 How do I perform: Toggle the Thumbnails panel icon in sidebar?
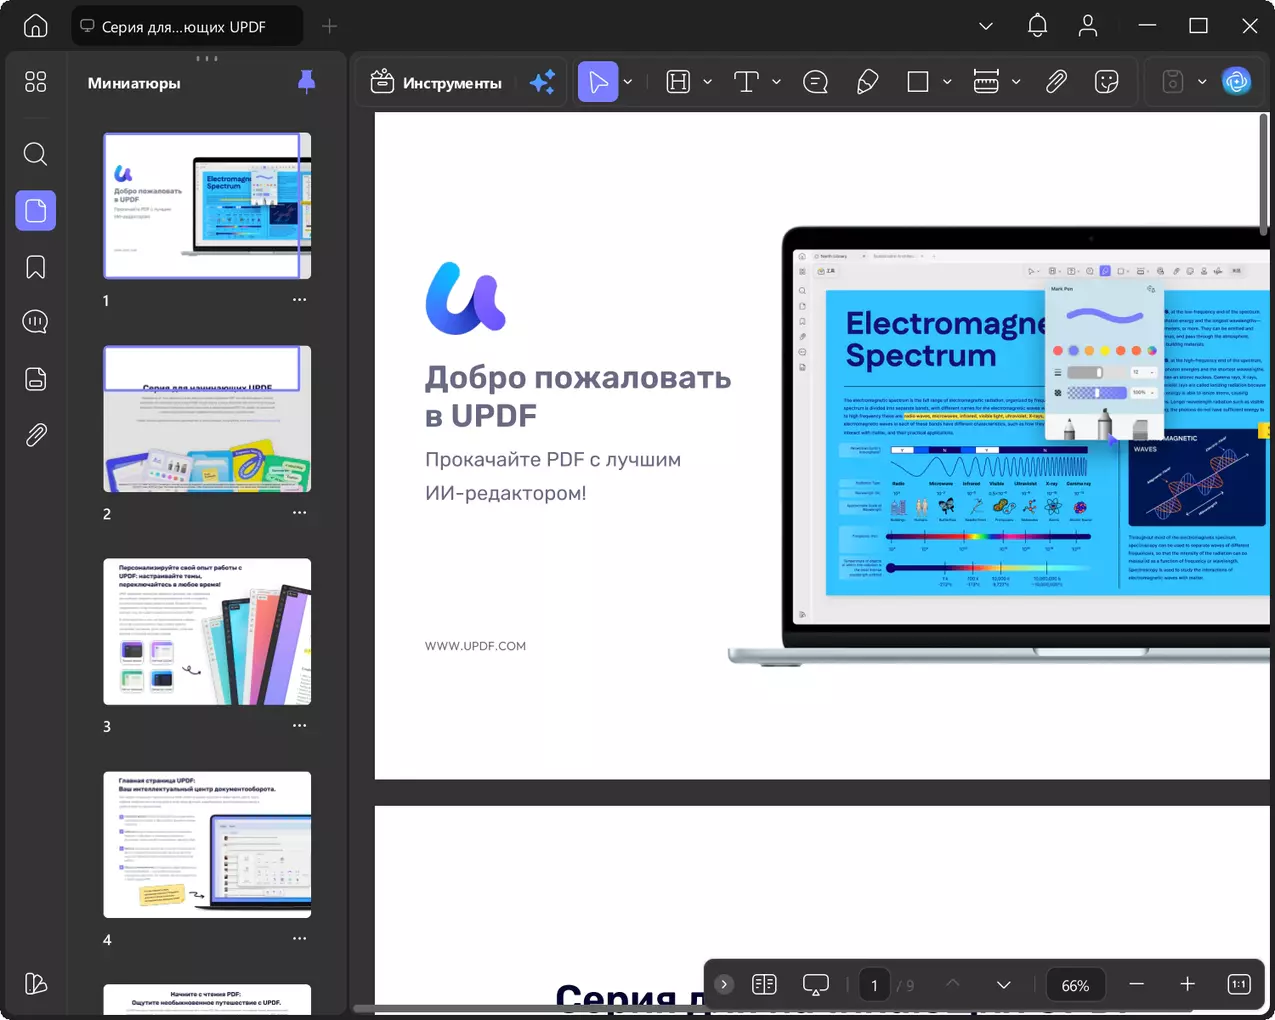pos(36,211)
